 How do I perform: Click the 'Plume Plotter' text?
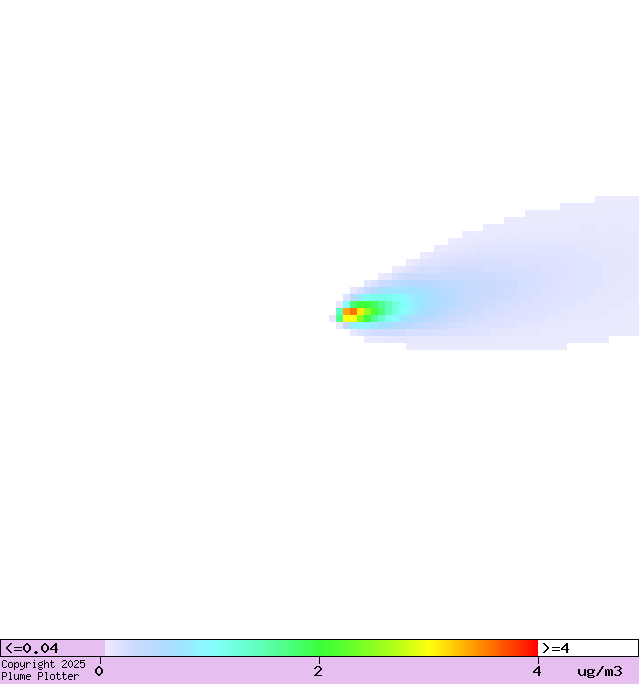click(40, 676)
